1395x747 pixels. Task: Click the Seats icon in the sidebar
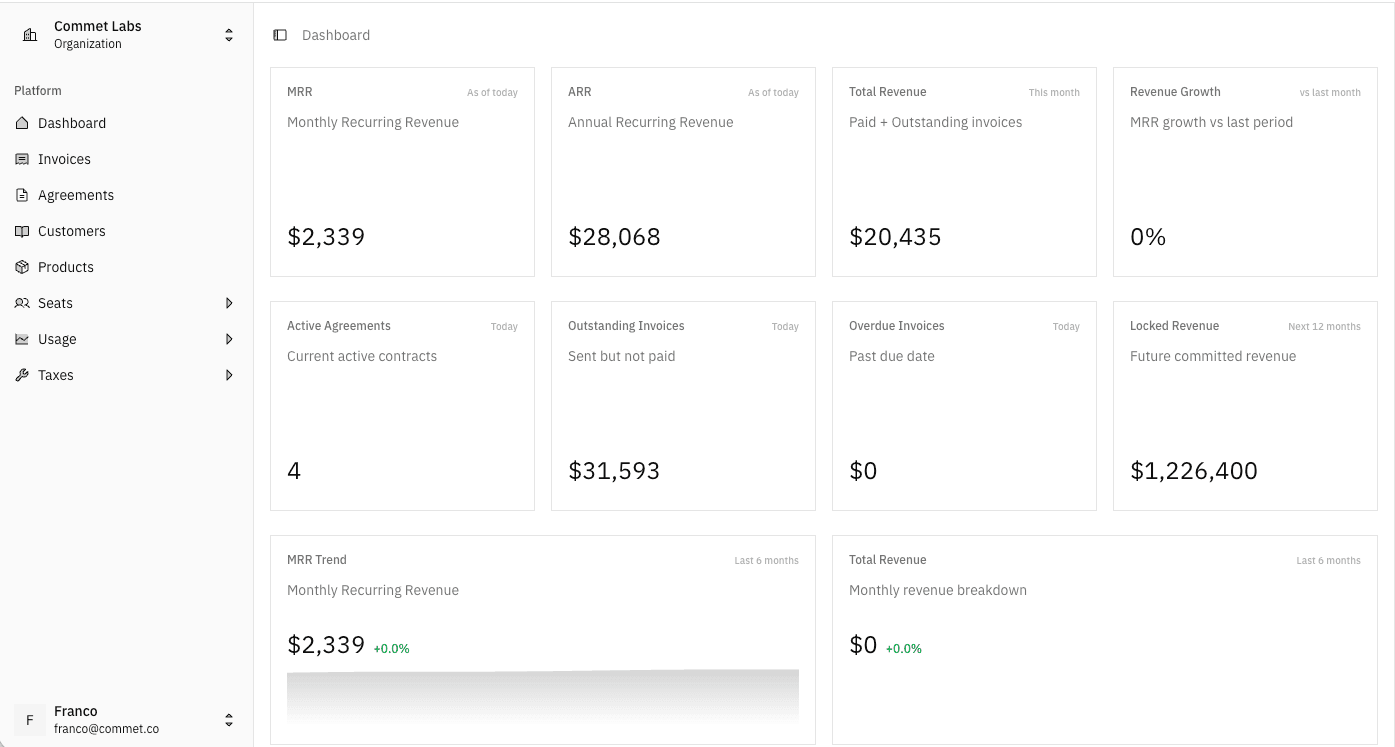23,302
